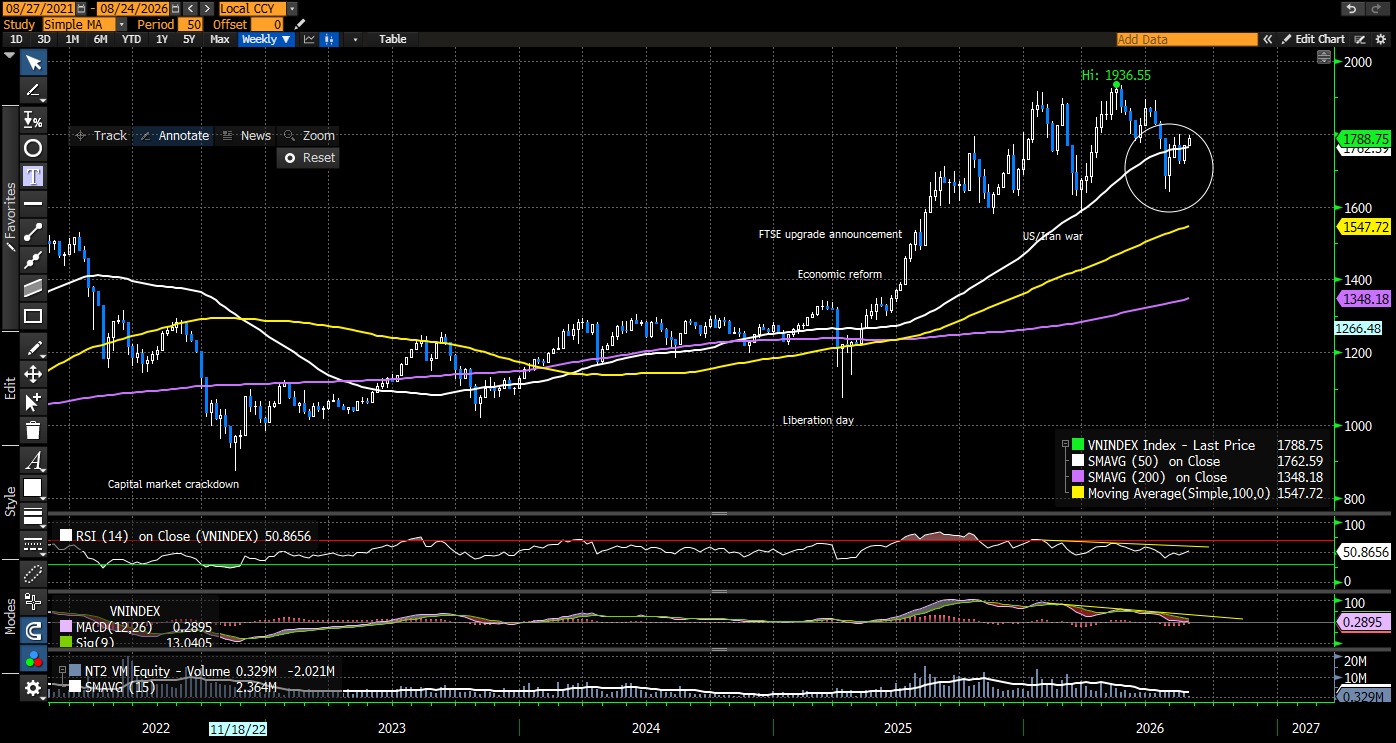Pick the regression line tool

(x=33, y=260)
